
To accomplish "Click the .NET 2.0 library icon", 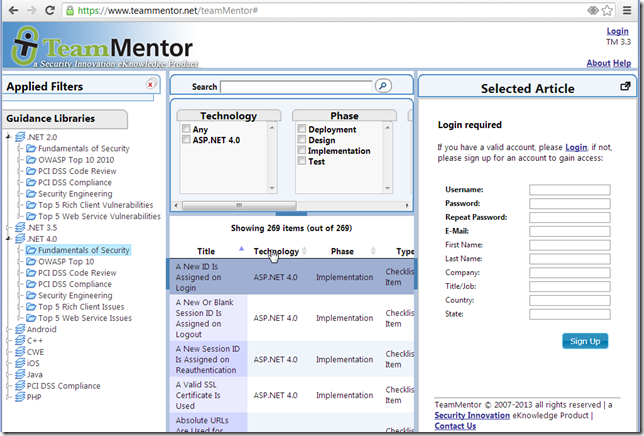I will [20, 137].
